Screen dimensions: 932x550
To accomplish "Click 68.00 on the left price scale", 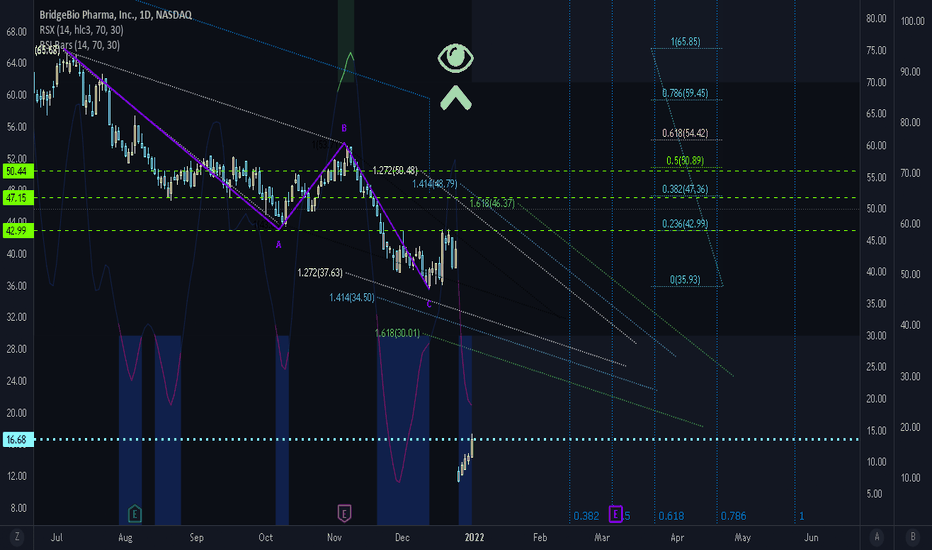I will (x=17, y=32).
